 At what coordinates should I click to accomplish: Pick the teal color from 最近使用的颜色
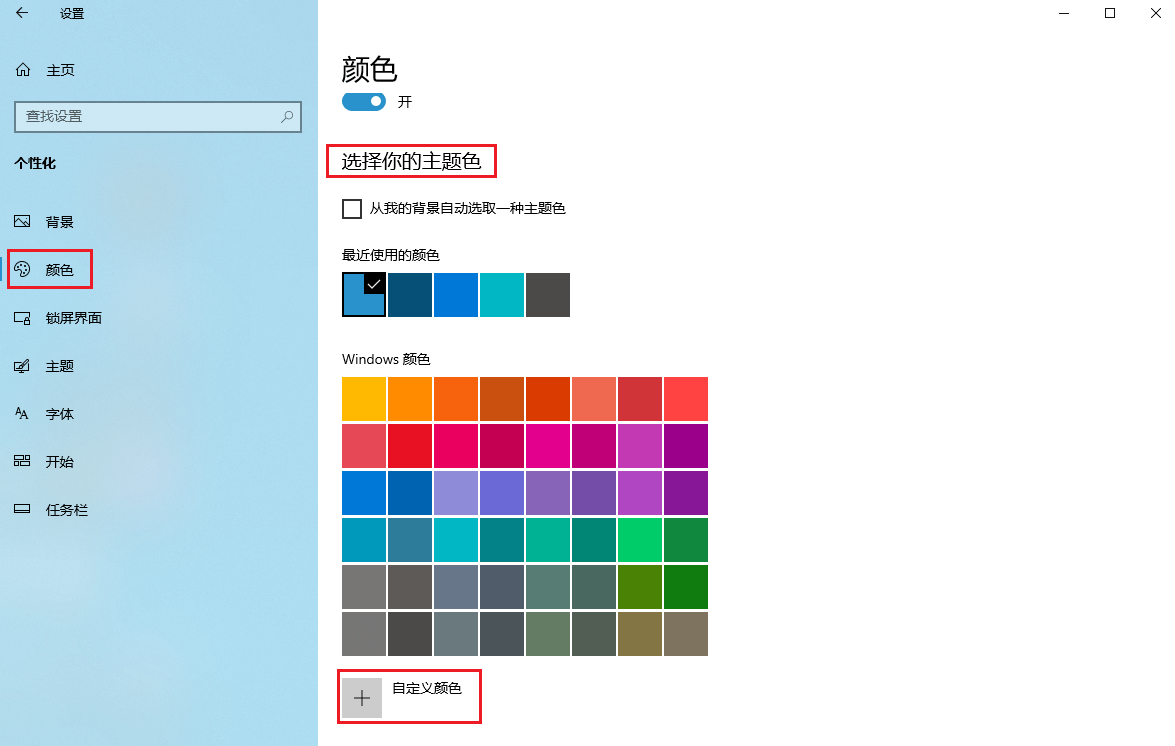tap(501, 295)
